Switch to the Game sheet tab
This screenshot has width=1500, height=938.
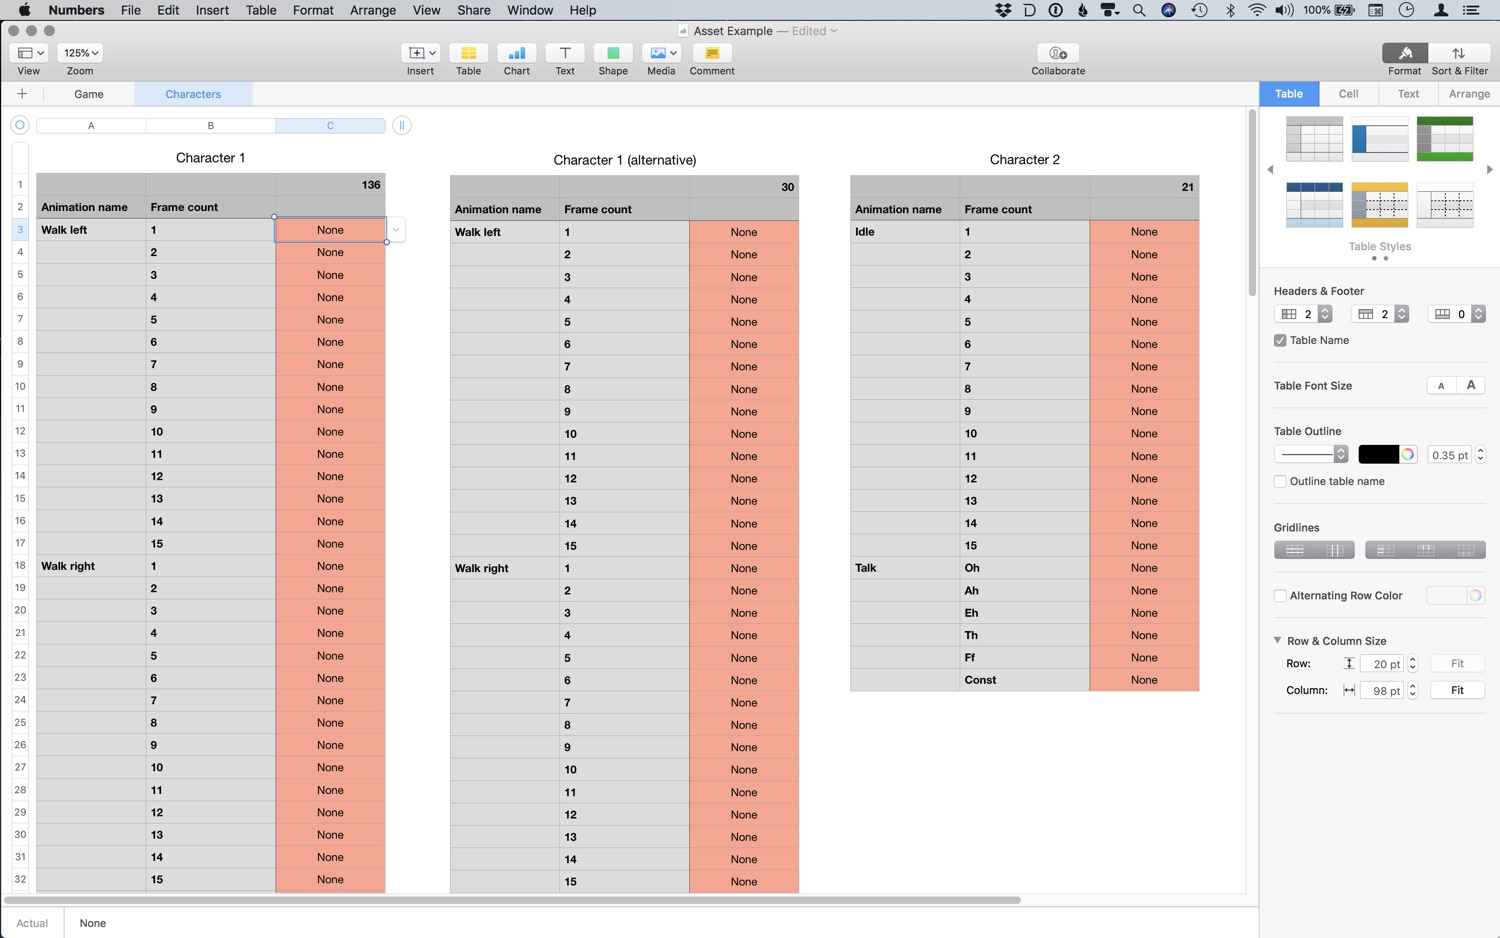click(x=89, y=94)
